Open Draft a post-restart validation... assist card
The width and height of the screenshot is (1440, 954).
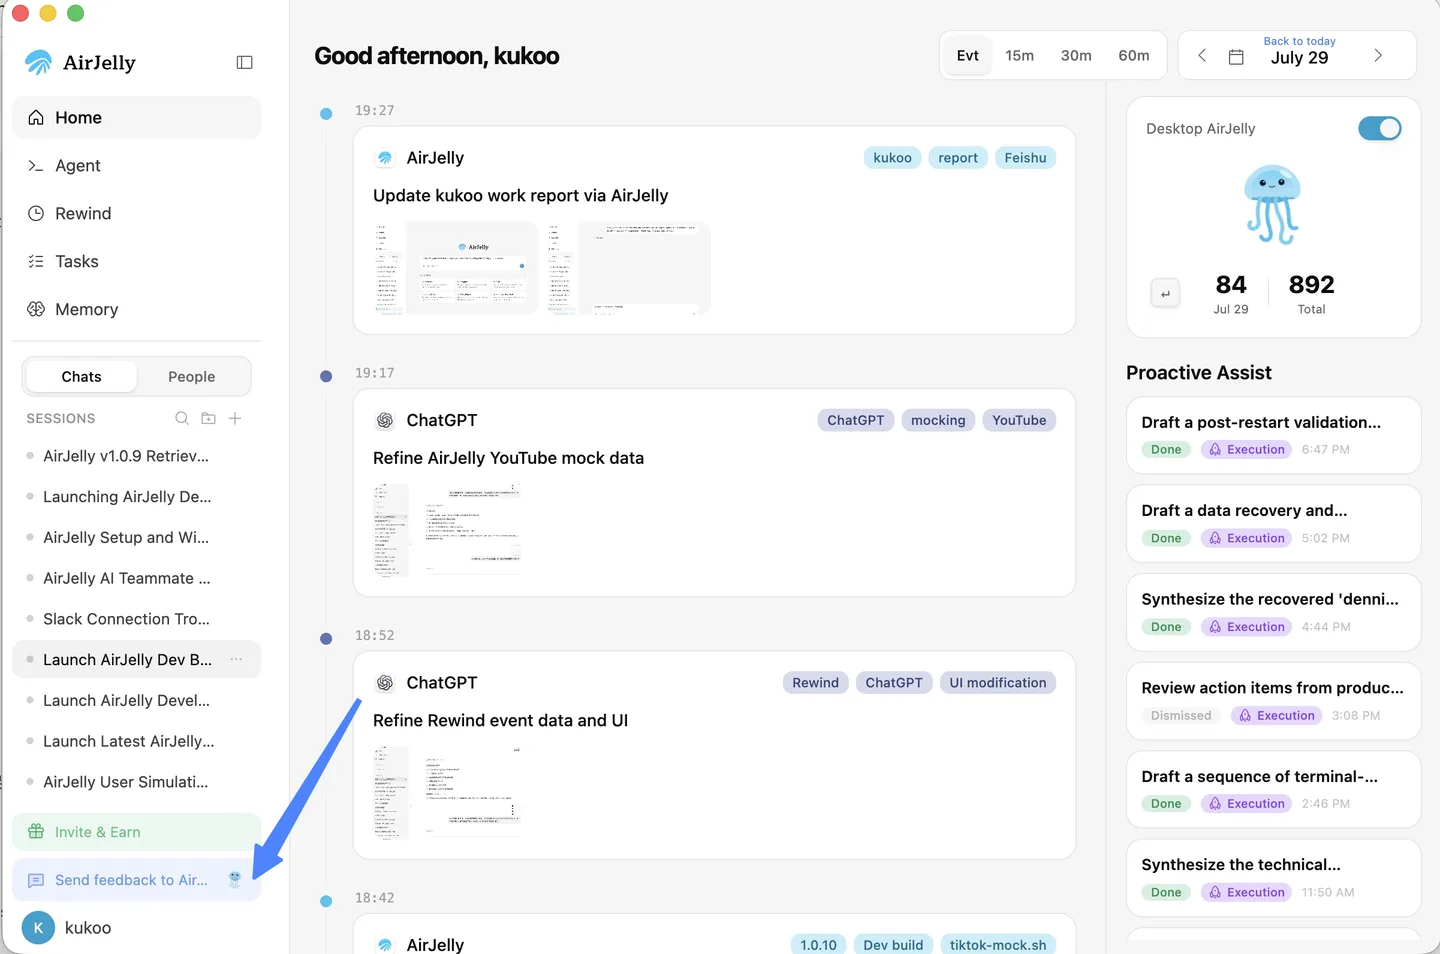[1273, 436]
